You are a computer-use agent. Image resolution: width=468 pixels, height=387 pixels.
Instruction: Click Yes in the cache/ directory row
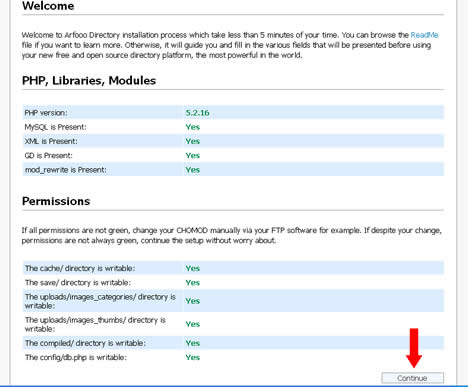pyautogui.click(x=193, y=268)
